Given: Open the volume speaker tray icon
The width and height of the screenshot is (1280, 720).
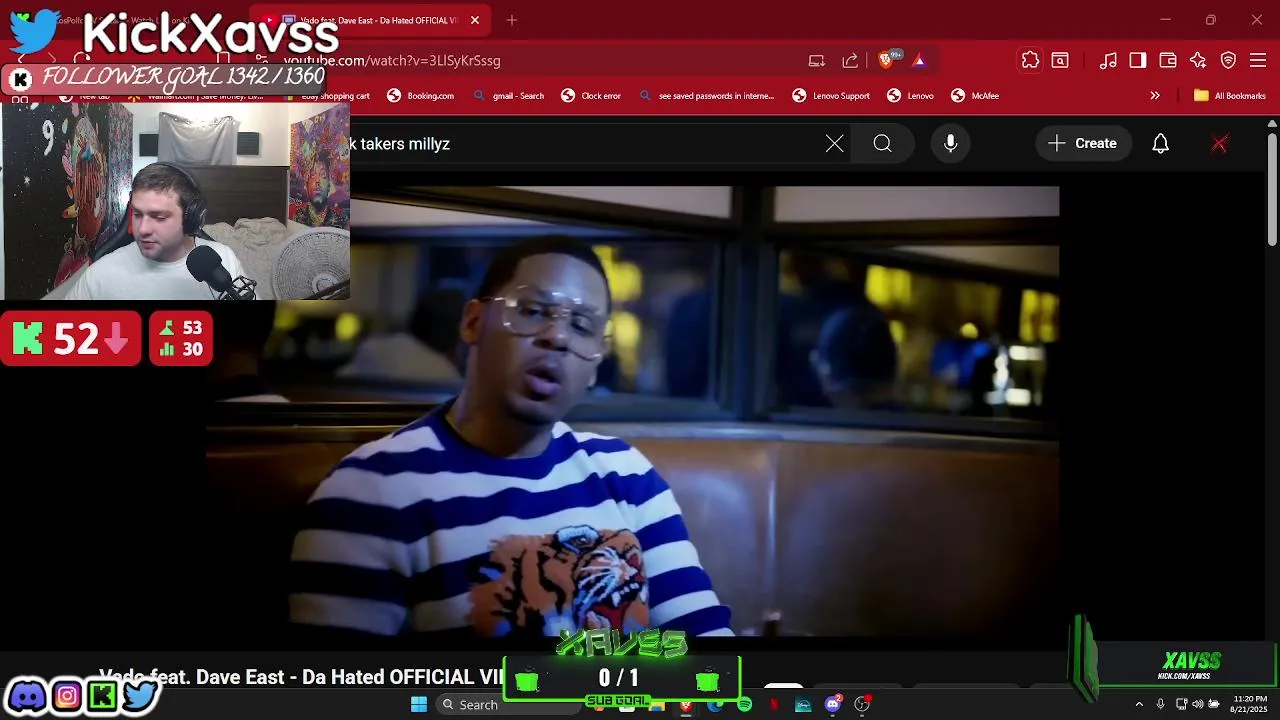Looking at the screenshot, I should coord(1198,704).
